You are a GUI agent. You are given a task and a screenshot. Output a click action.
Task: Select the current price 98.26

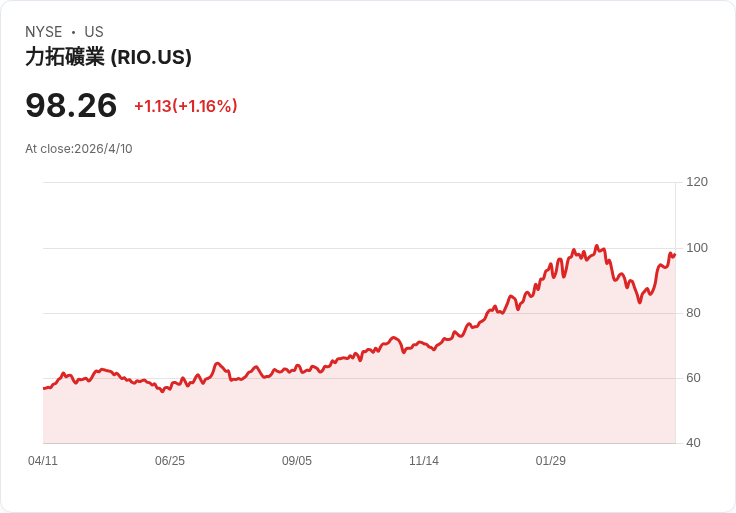[x=71, y=106]
